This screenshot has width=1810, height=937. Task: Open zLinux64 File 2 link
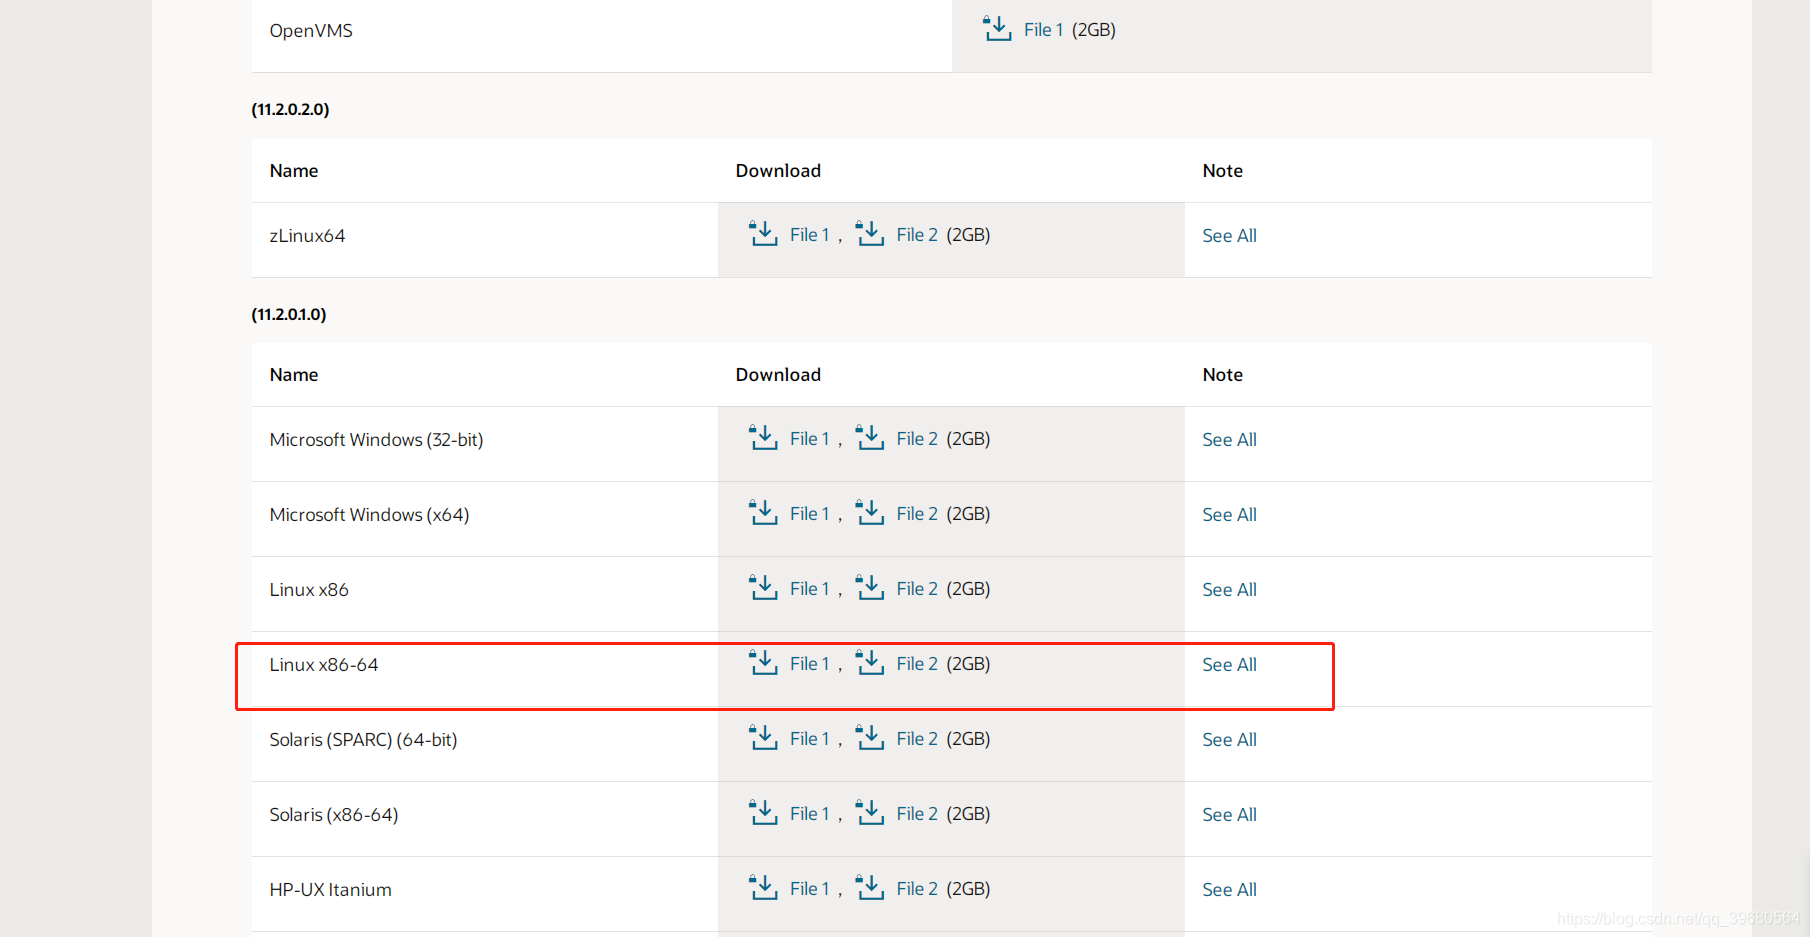[917, 235]
